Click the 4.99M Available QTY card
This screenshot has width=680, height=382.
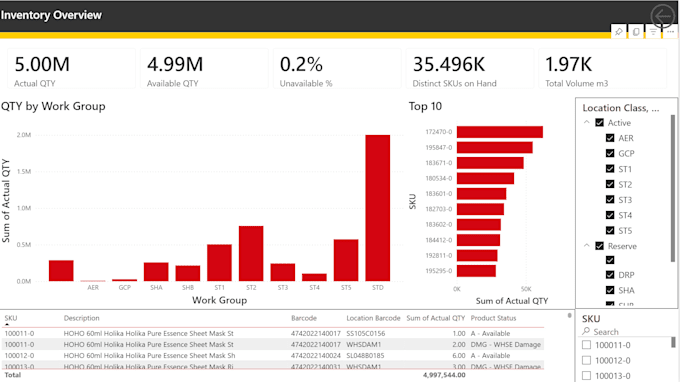tap(204, 69)
